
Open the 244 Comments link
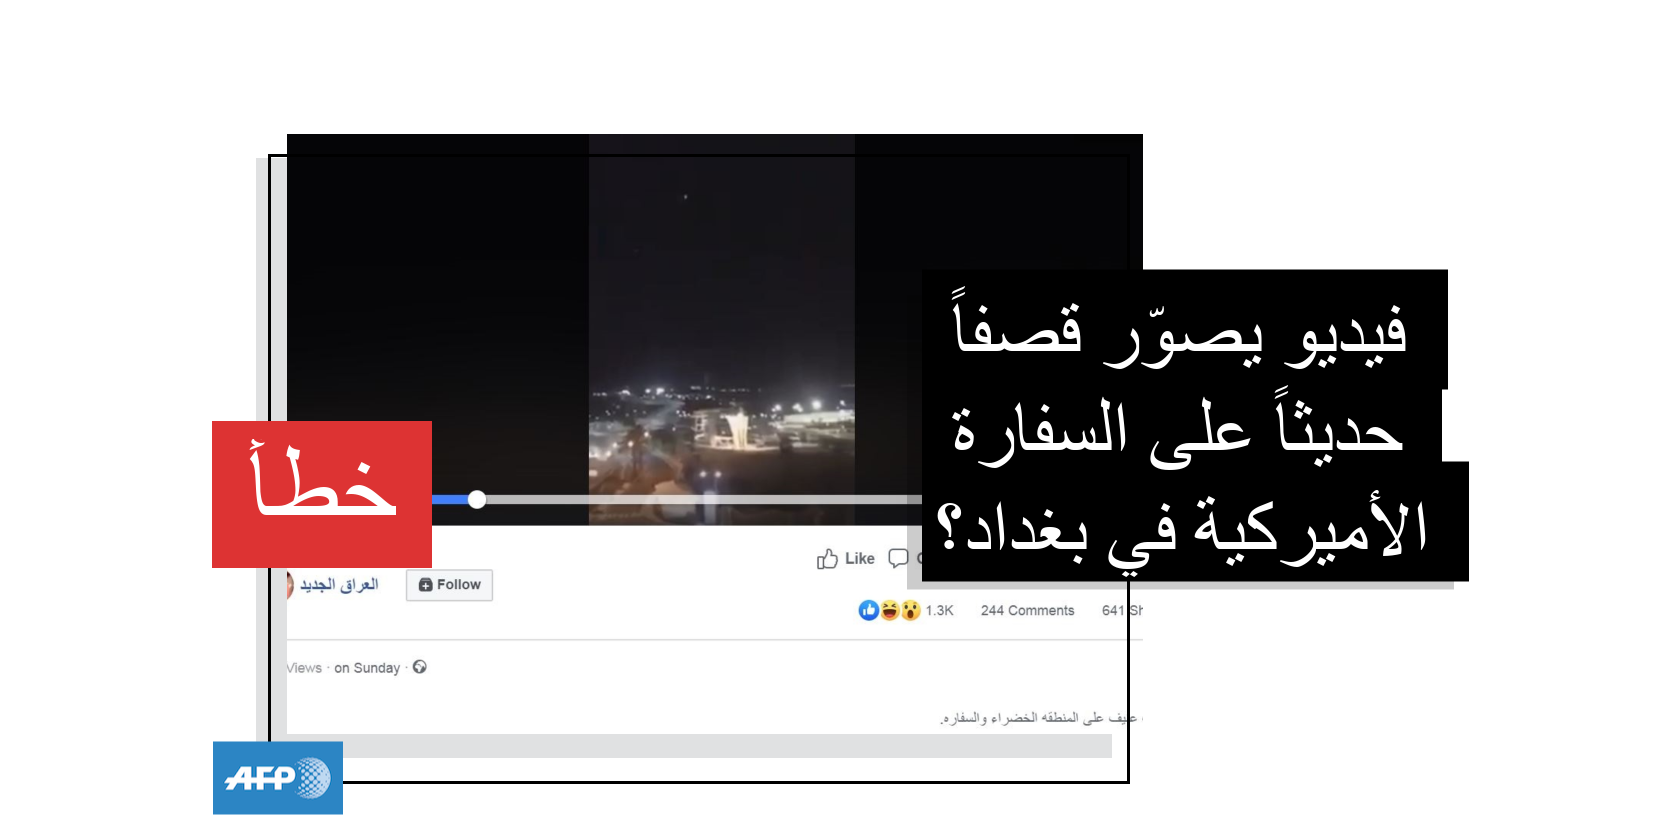[x=1027, y=610]
